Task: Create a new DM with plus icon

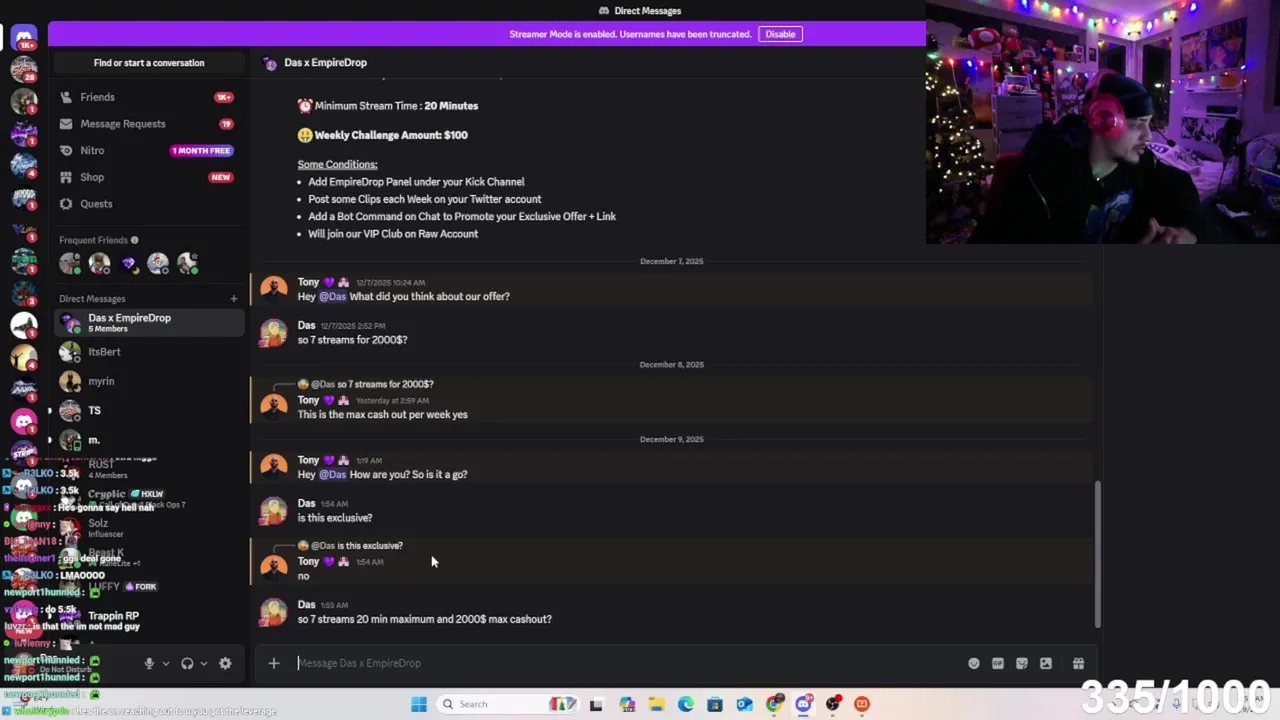Action: (x=234, y=299)
